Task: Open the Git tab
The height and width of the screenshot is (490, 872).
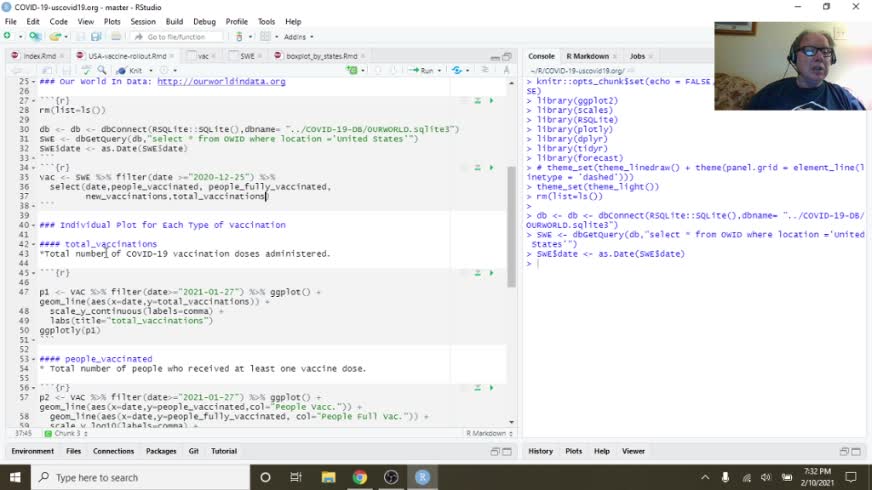Action: [194, 452]
